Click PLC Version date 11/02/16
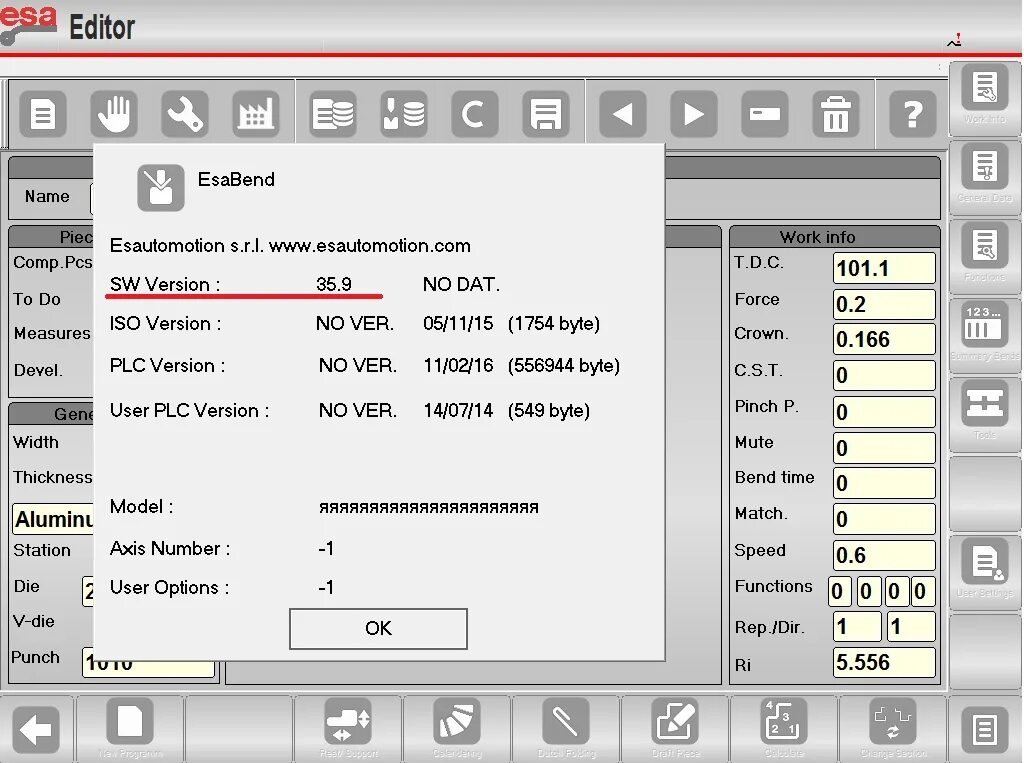 click(x=458, y=365)
